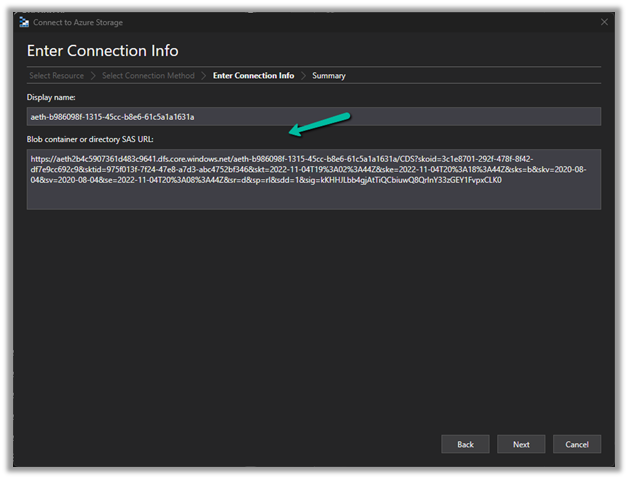628x479 pixels.
Task: Select the Enter Connection Info step
Action: pos(253,75)
